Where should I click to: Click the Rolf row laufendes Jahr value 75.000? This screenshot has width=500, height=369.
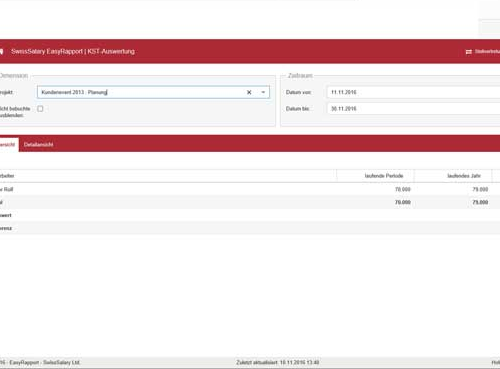[x=480, y=189]
